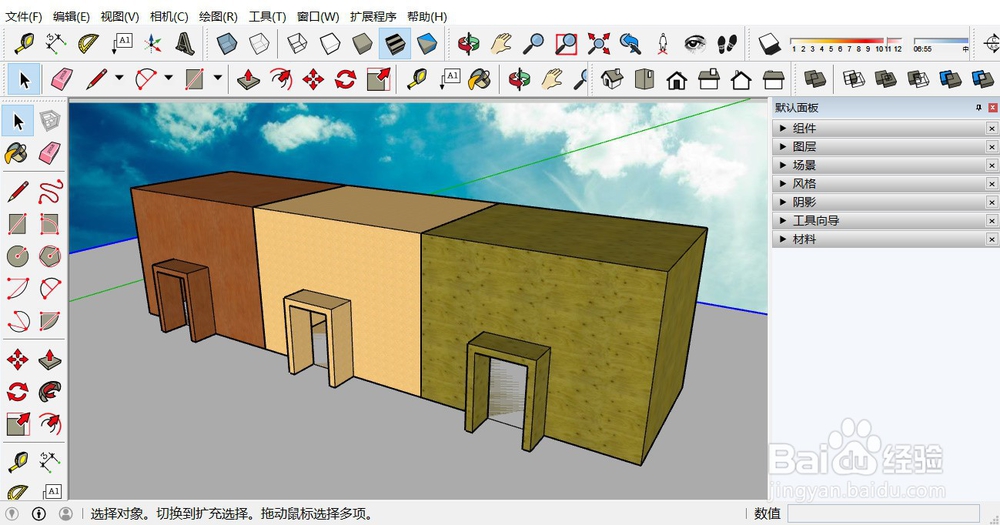The width and height of the screenshot is (1000, 525).
Task: Select the Freehand drawing tool
Action: 50,191
